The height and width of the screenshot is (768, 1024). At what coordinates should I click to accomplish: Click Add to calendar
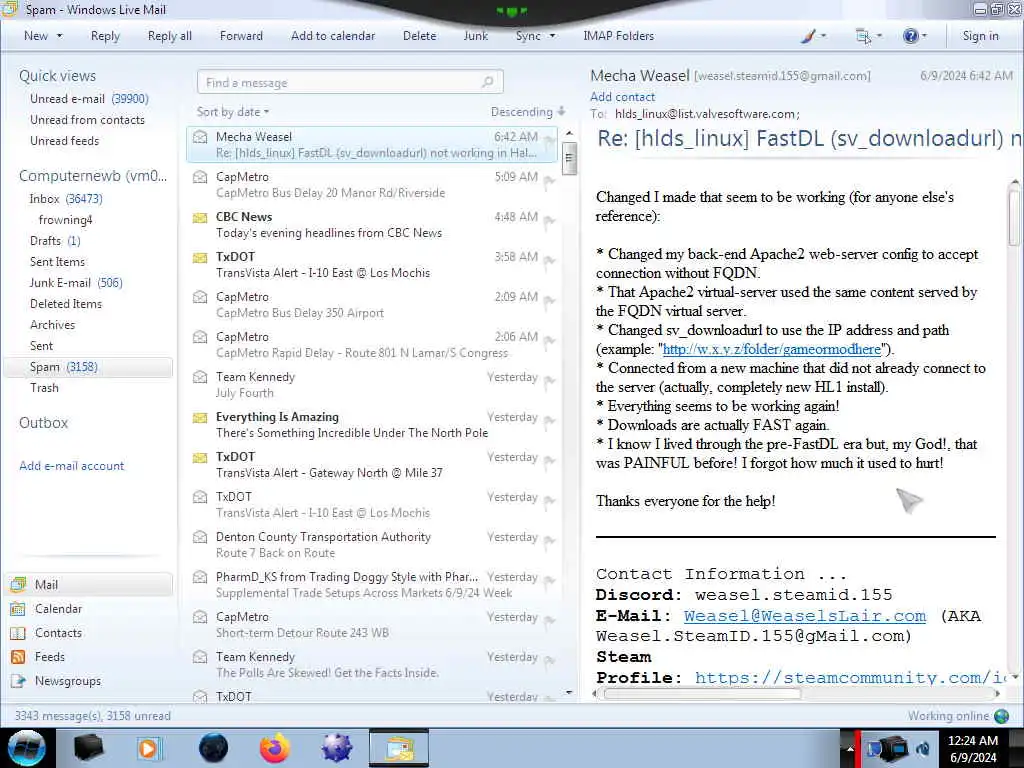click(x=333, y=36)
